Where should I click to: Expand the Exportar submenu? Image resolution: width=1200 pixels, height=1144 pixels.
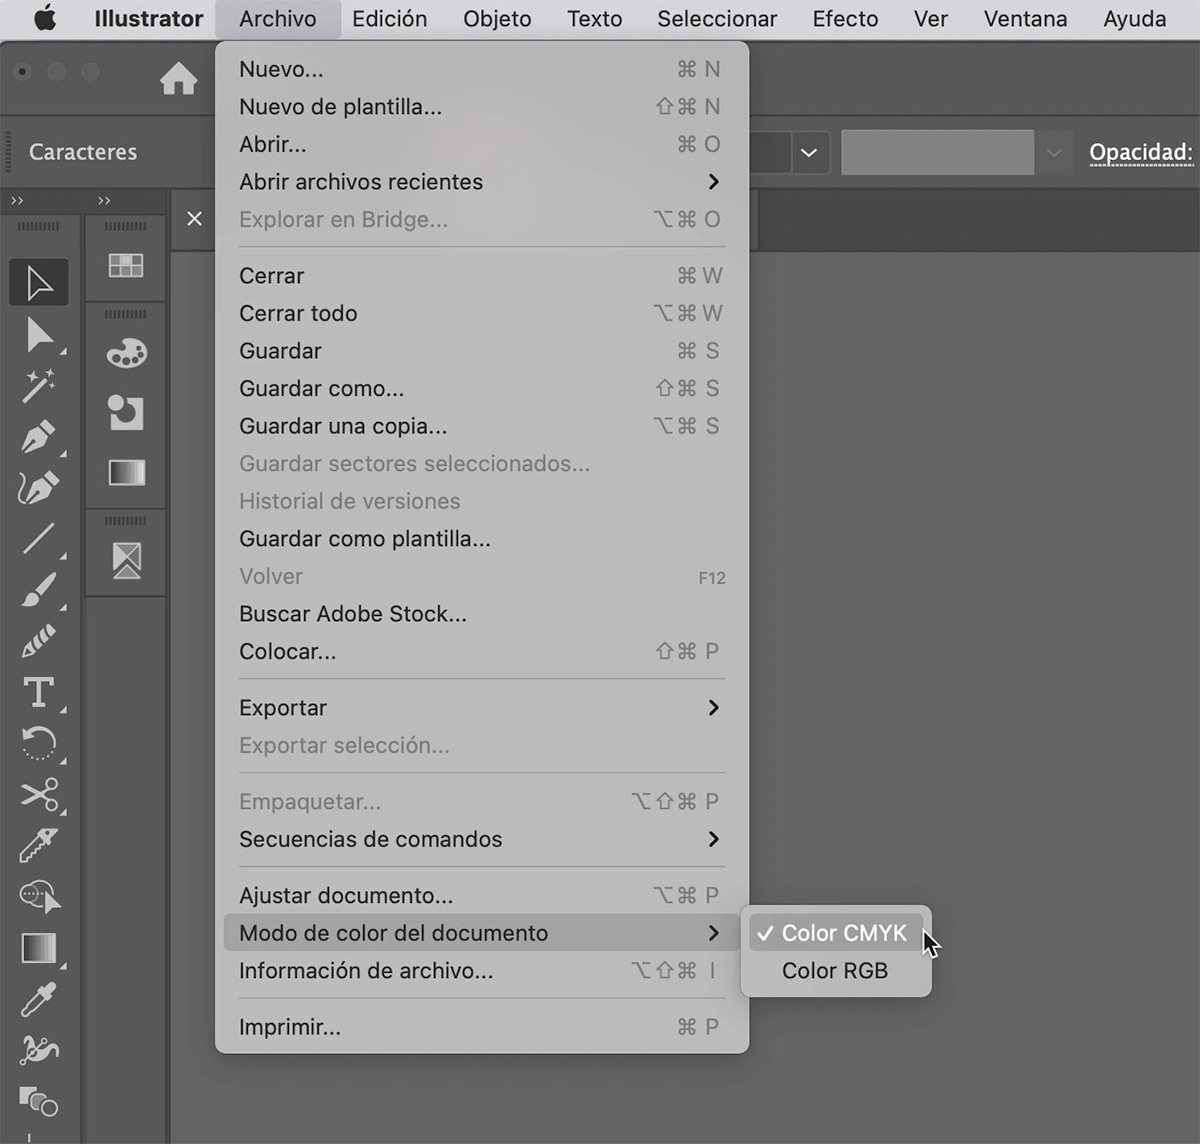point(482,708)
